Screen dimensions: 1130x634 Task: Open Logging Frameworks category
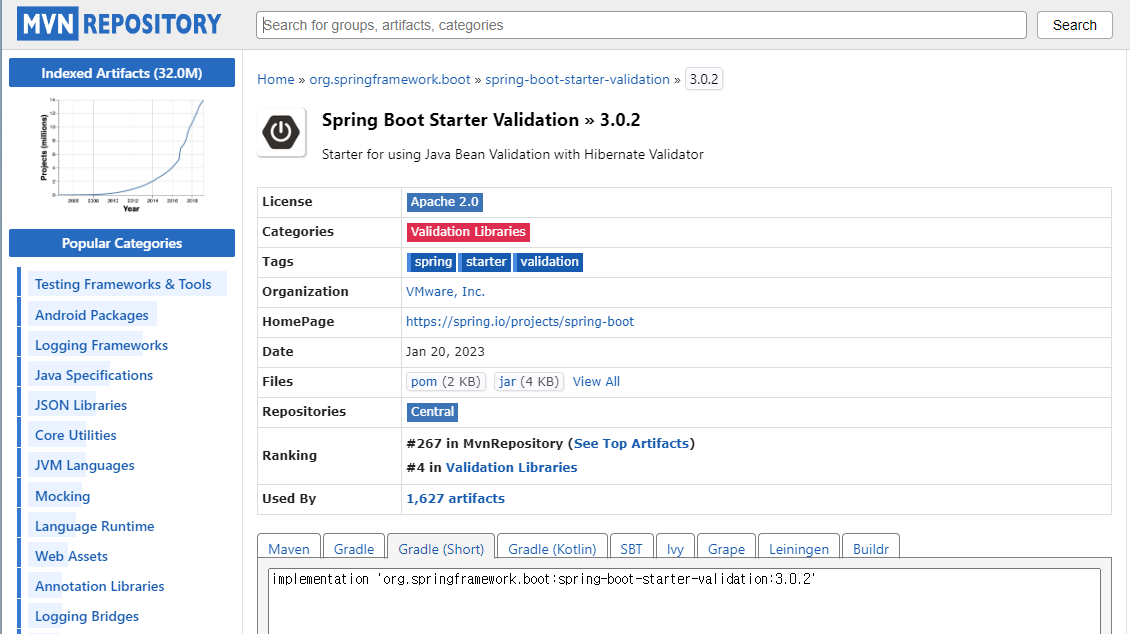(101, 345)
